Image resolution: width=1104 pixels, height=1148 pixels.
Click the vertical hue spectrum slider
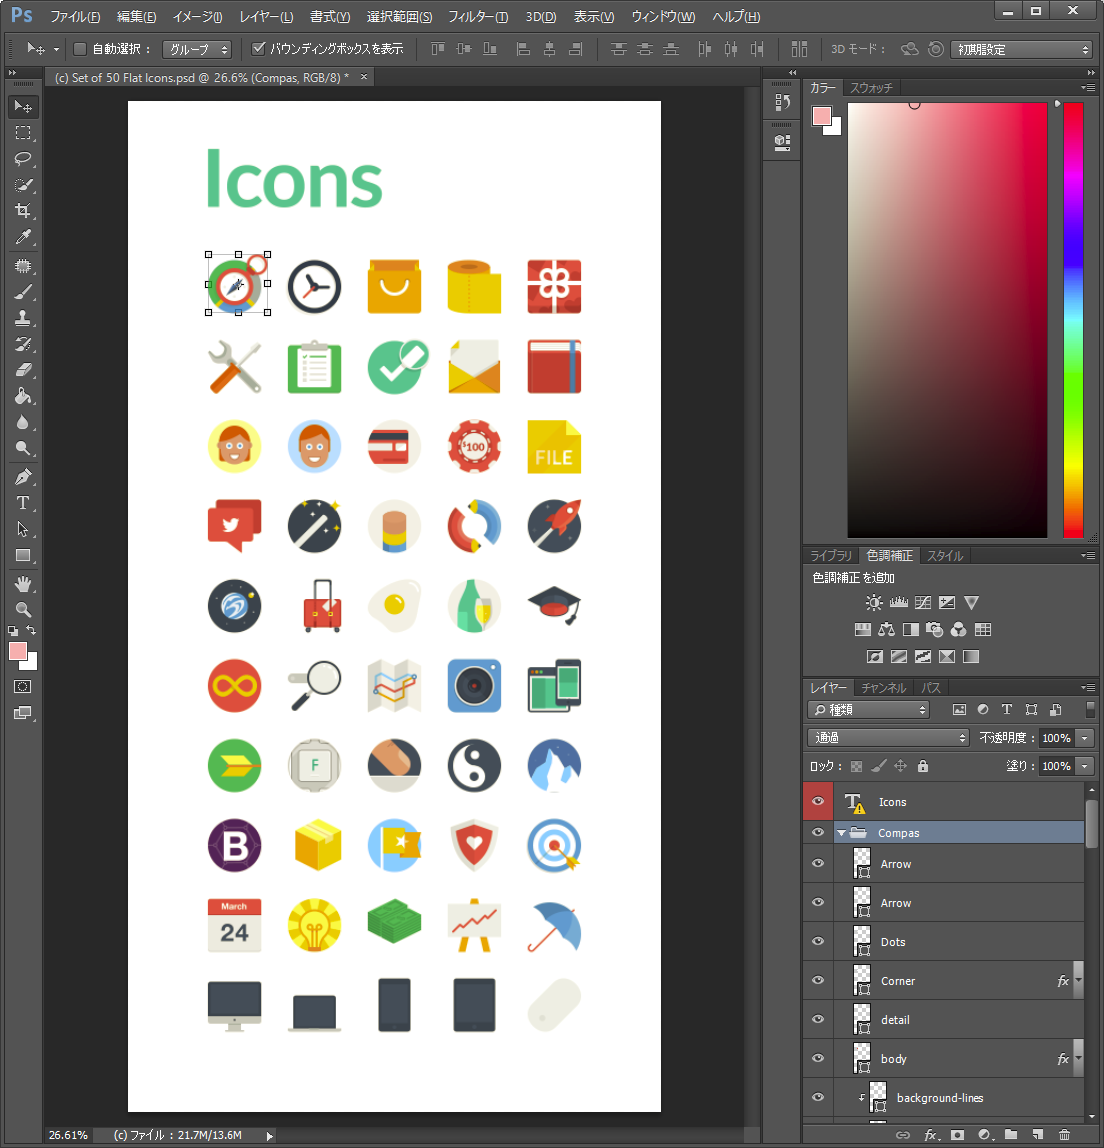coord(1073,320)
